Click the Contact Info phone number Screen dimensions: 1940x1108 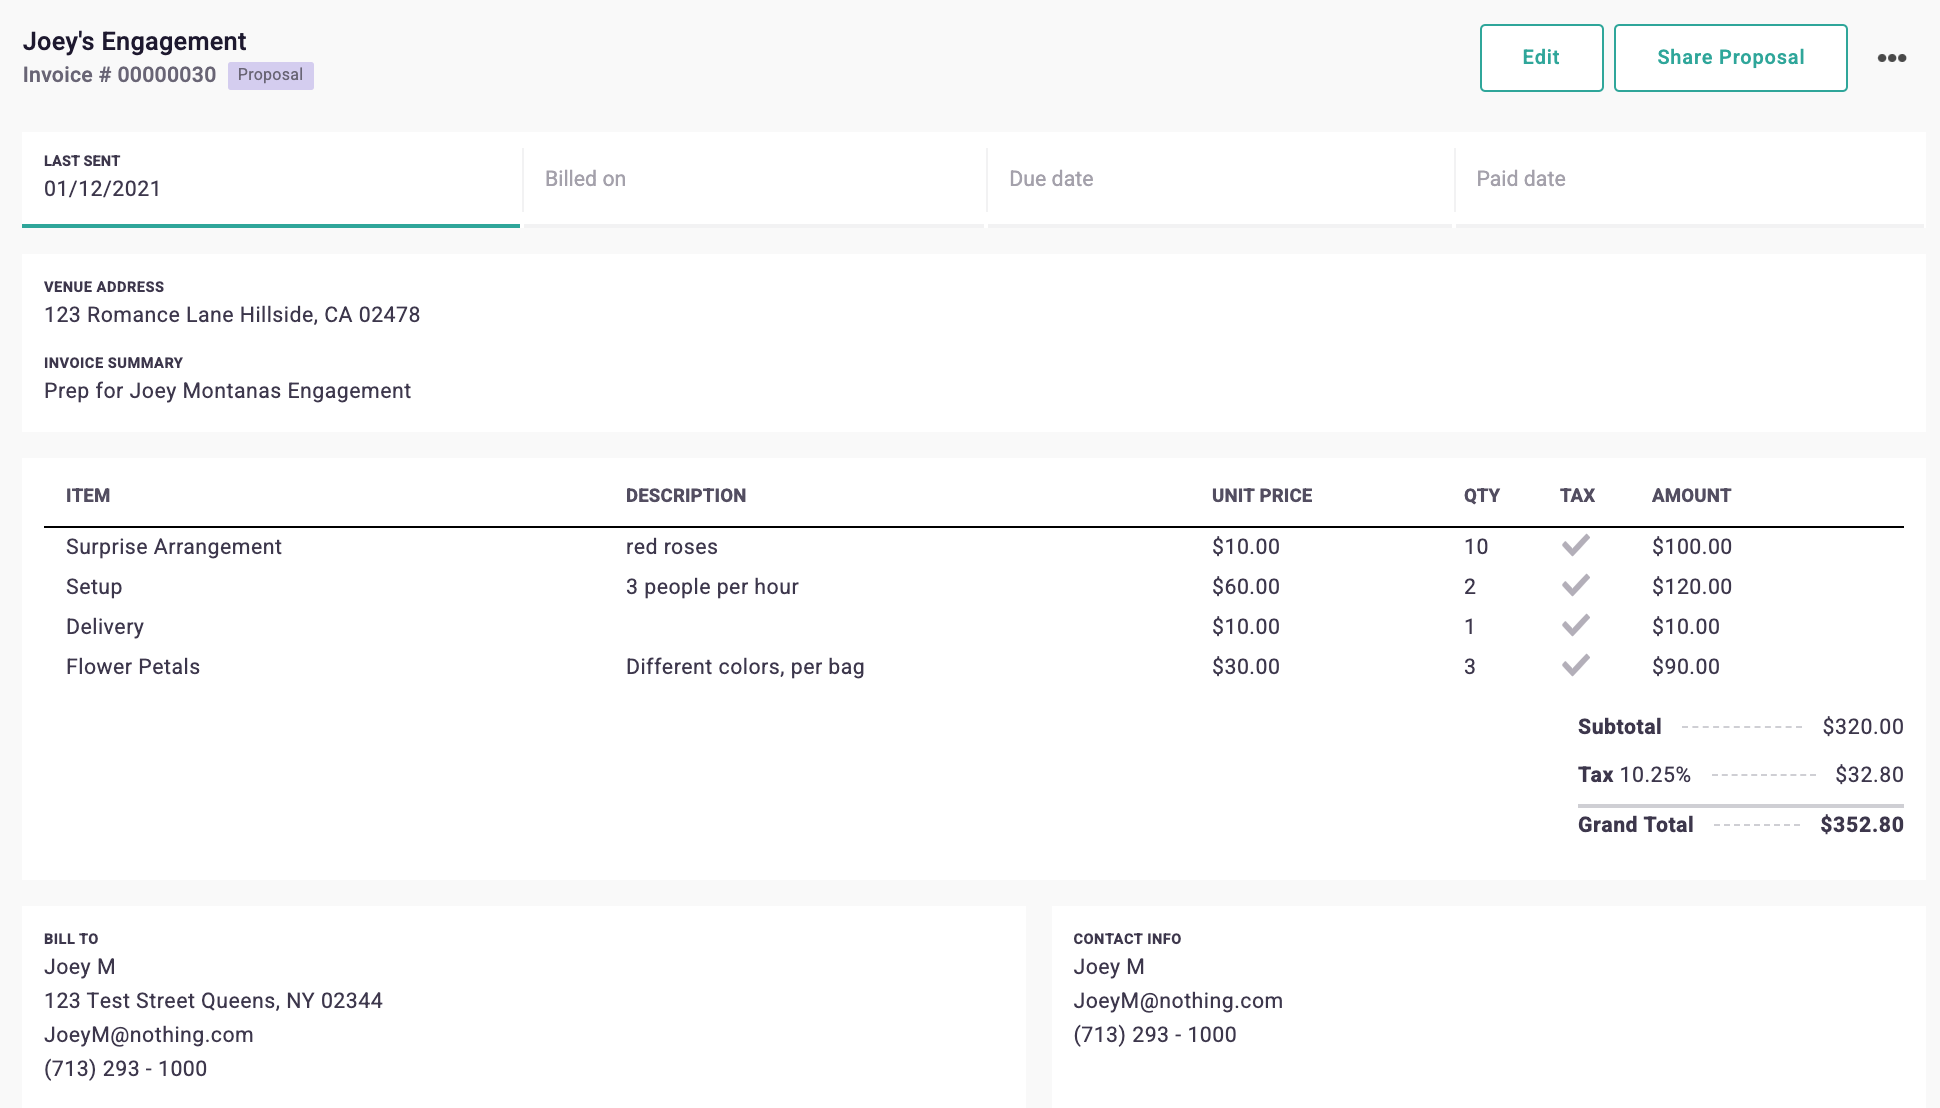click(x=1155, y=1035)
